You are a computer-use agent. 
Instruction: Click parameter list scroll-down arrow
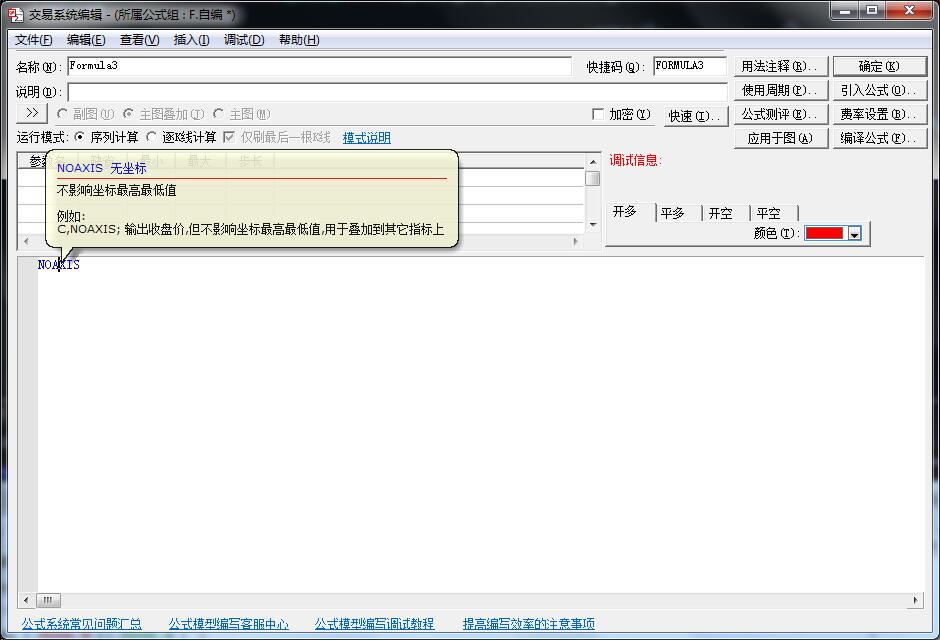click(593, 225)
